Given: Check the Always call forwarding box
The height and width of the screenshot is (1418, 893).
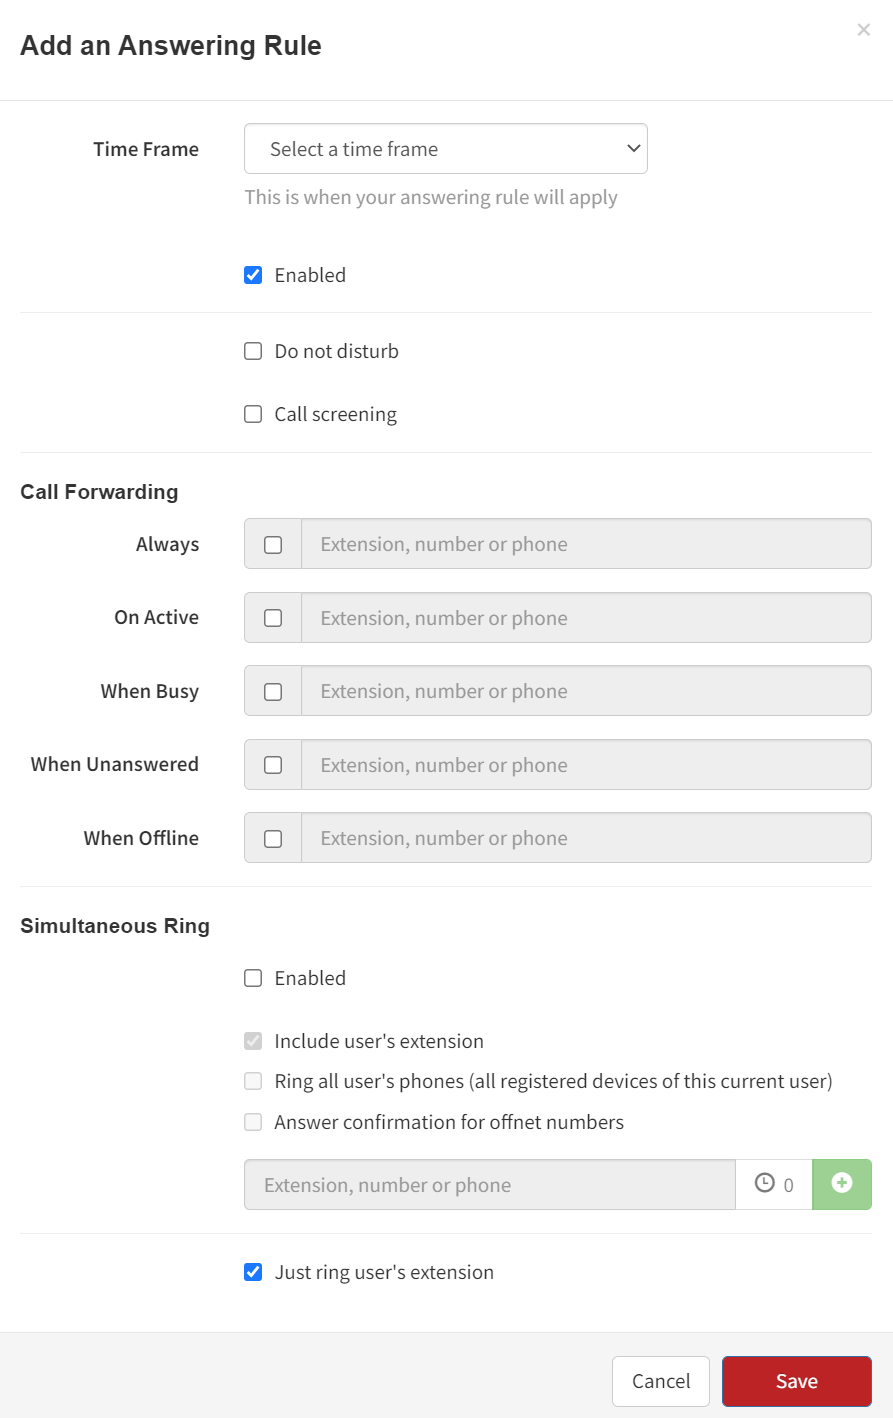Looking at the screenshot, I should [273, 545].
